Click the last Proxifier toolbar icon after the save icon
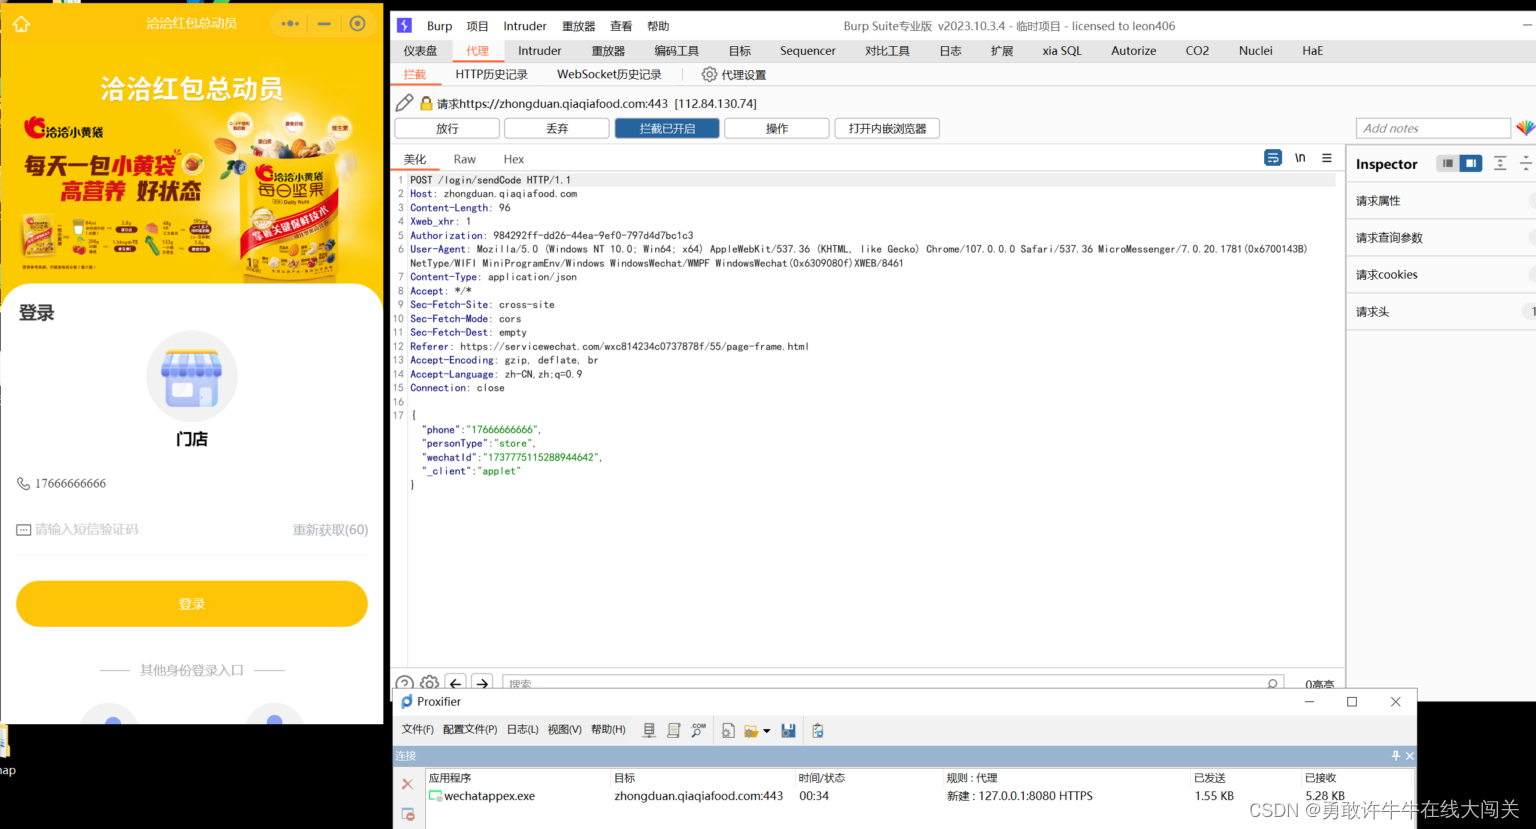This screenshot has width=1536, height=829. (x=818, y=731)
